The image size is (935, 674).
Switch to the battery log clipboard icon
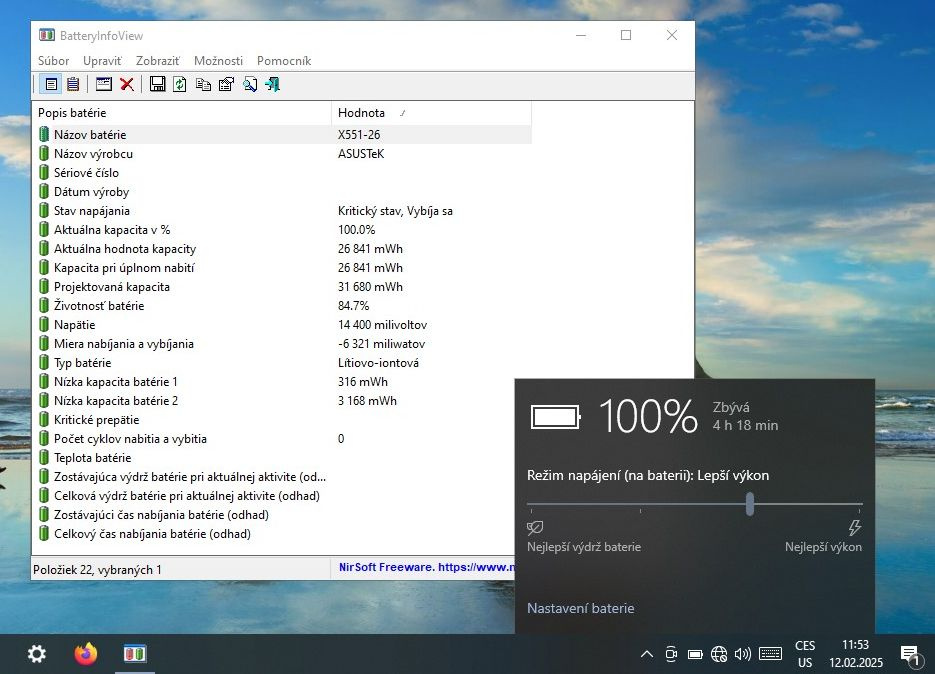point(72,84)
